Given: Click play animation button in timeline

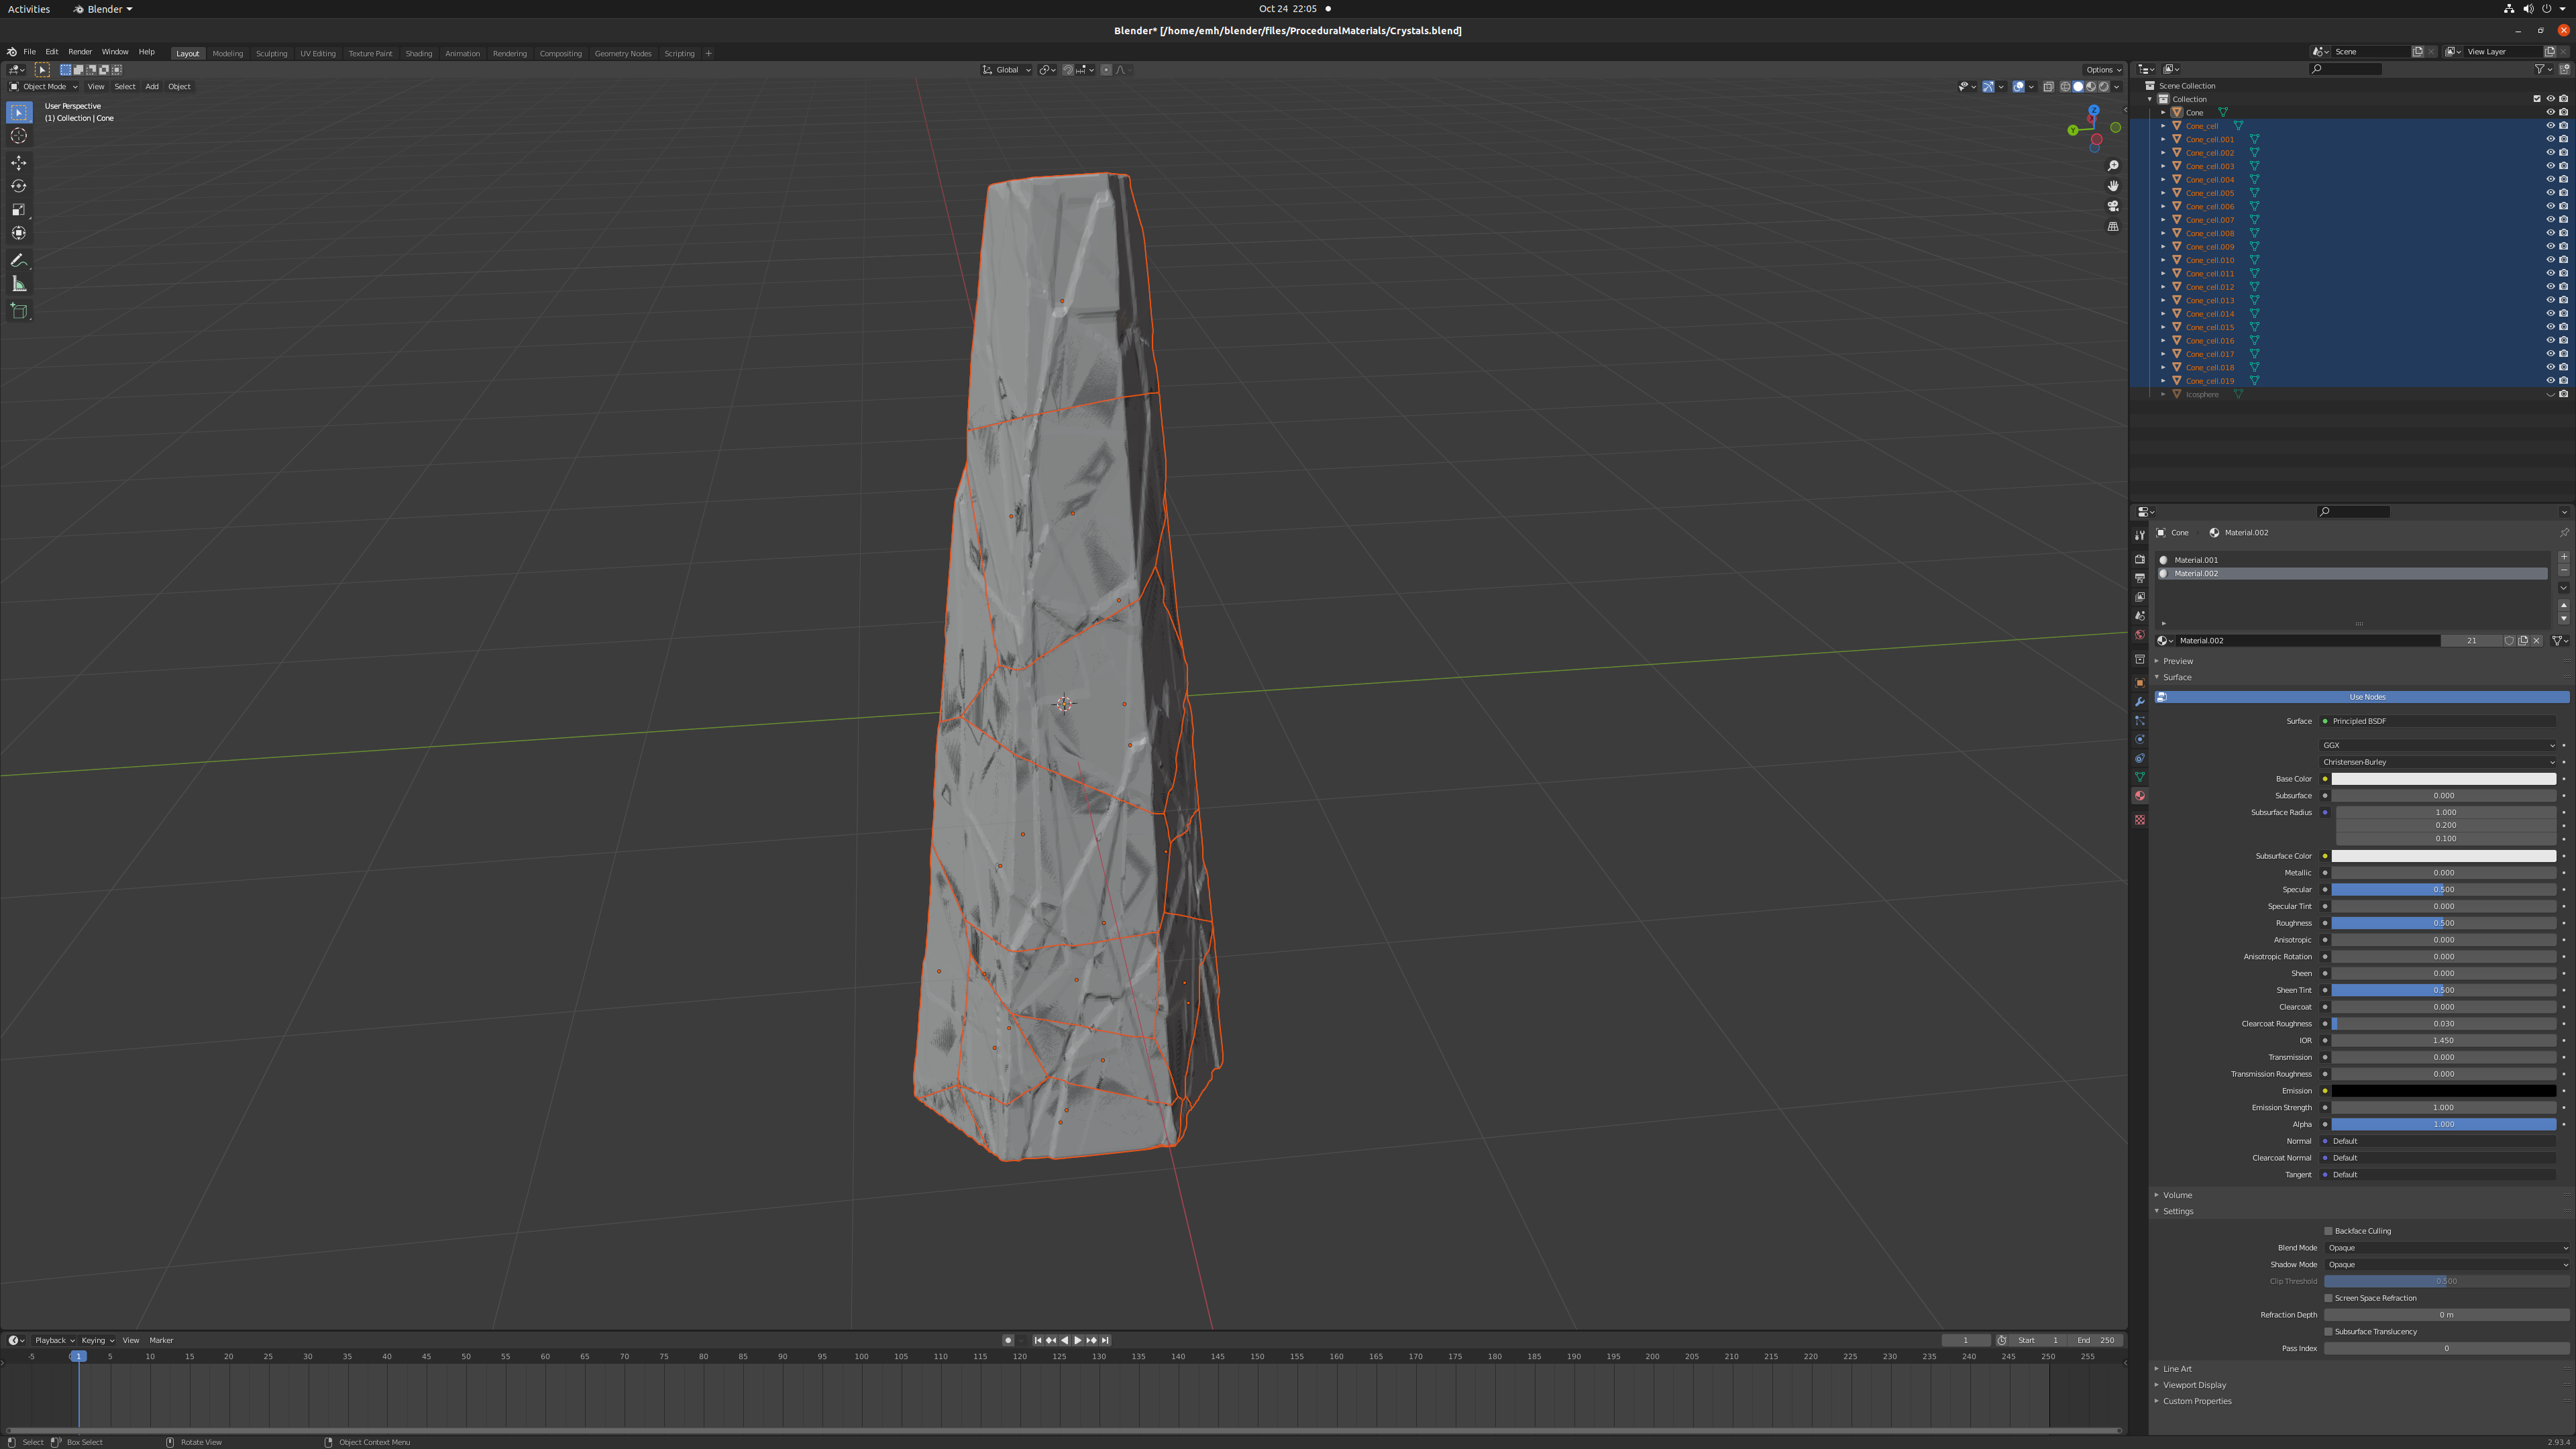Looking at the screenshot, I should tap(1077, 1340).
